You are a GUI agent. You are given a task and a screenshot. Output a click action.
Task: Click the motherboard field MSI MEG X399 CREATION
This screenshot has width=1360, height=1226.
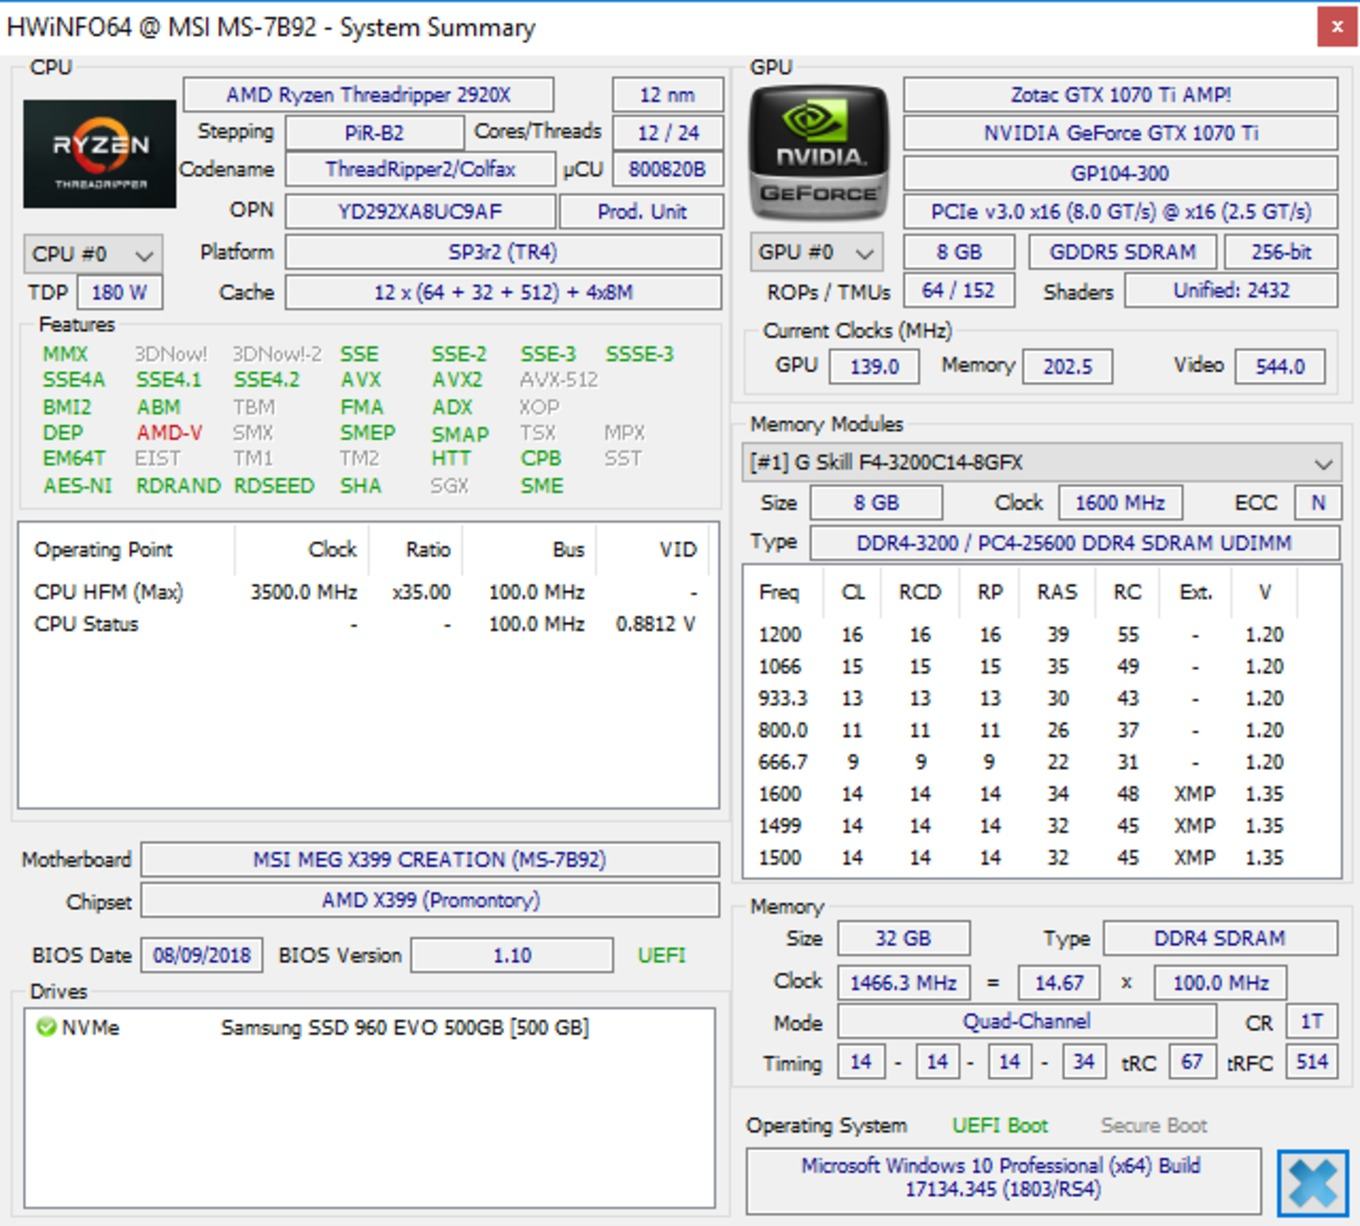pos(429,860)
